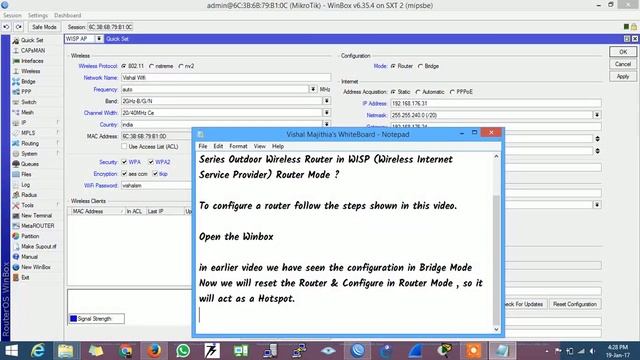
Task: Expand the Channel Width dropdown
Action: point(327,113)
